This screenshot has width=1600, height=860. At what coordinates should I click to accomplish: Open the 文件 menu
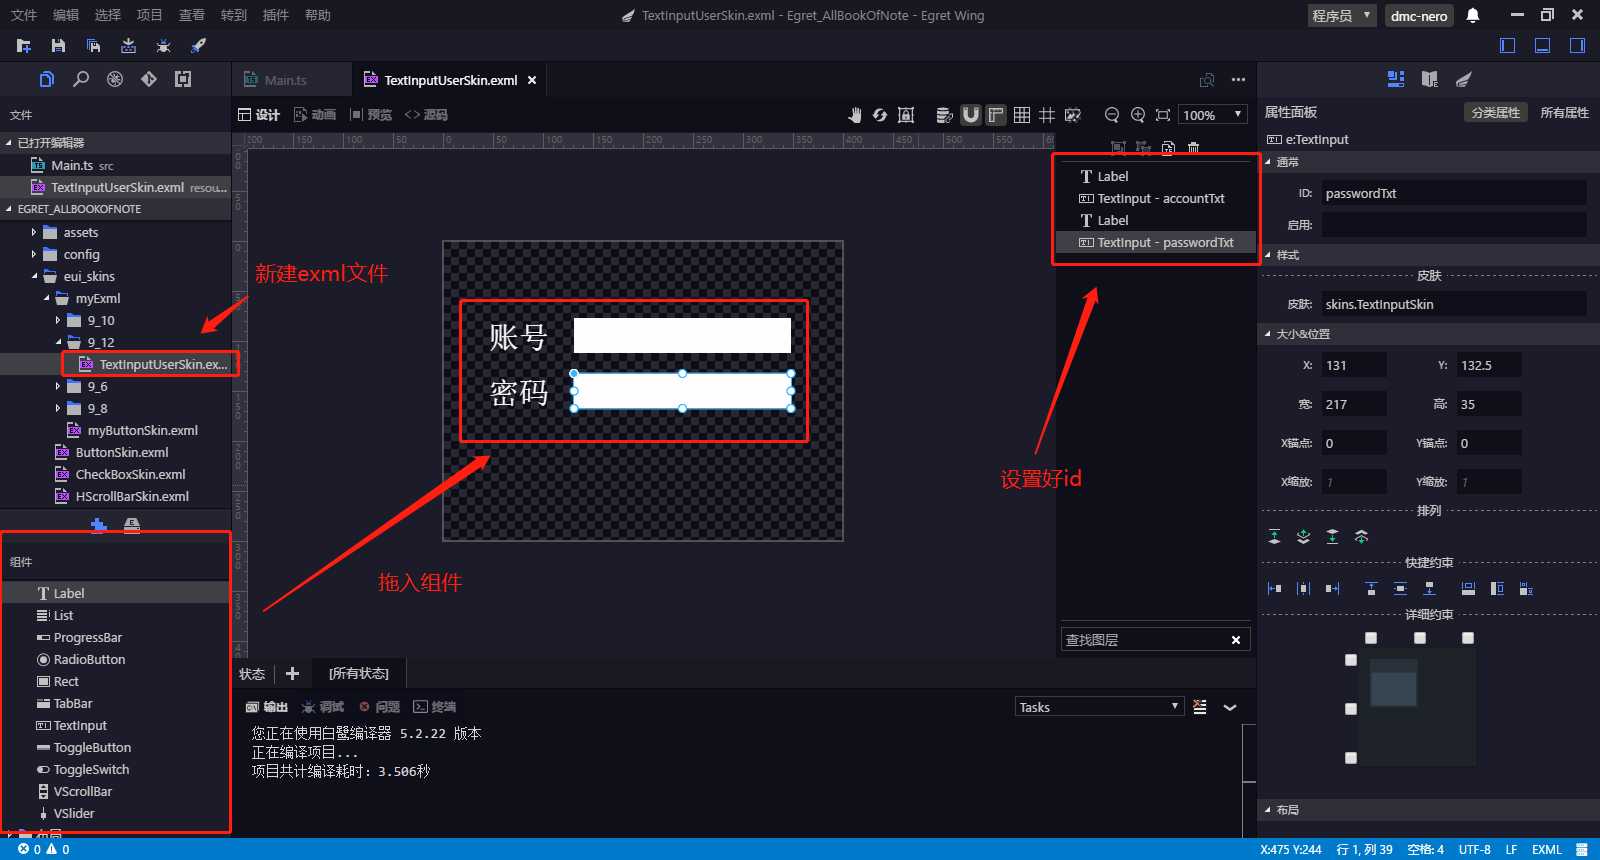pyautogui.click(x=24, y=15)
